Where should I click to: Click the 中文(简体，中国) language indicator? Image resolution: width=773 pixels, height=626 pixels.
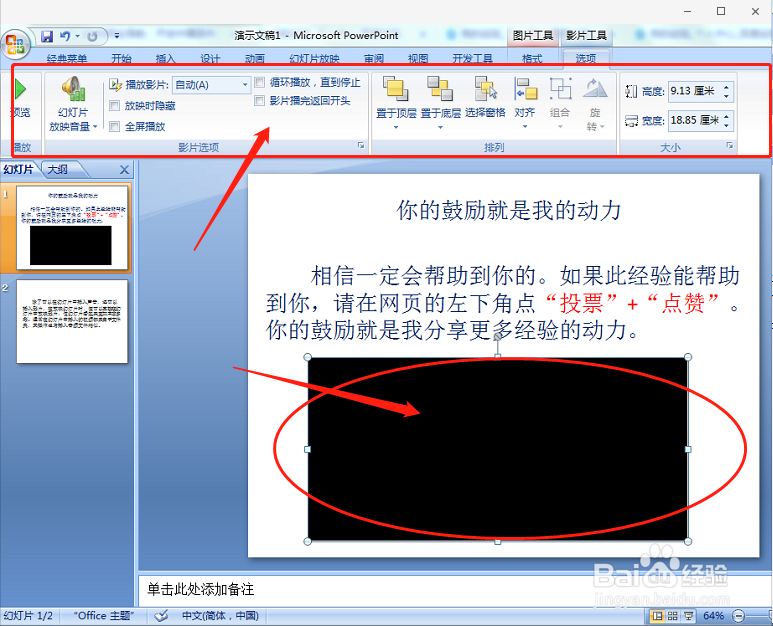(x=220, y=616)
